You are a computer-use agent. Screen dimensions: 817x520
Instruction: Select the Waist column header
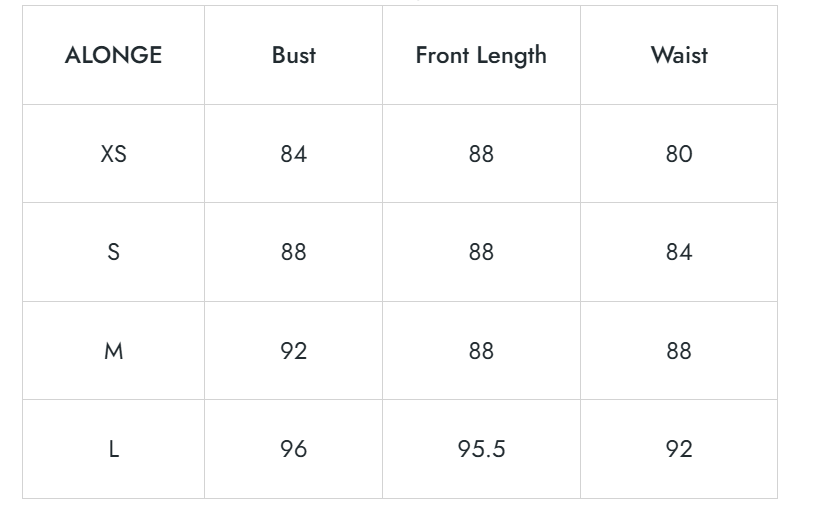[679, 55]
